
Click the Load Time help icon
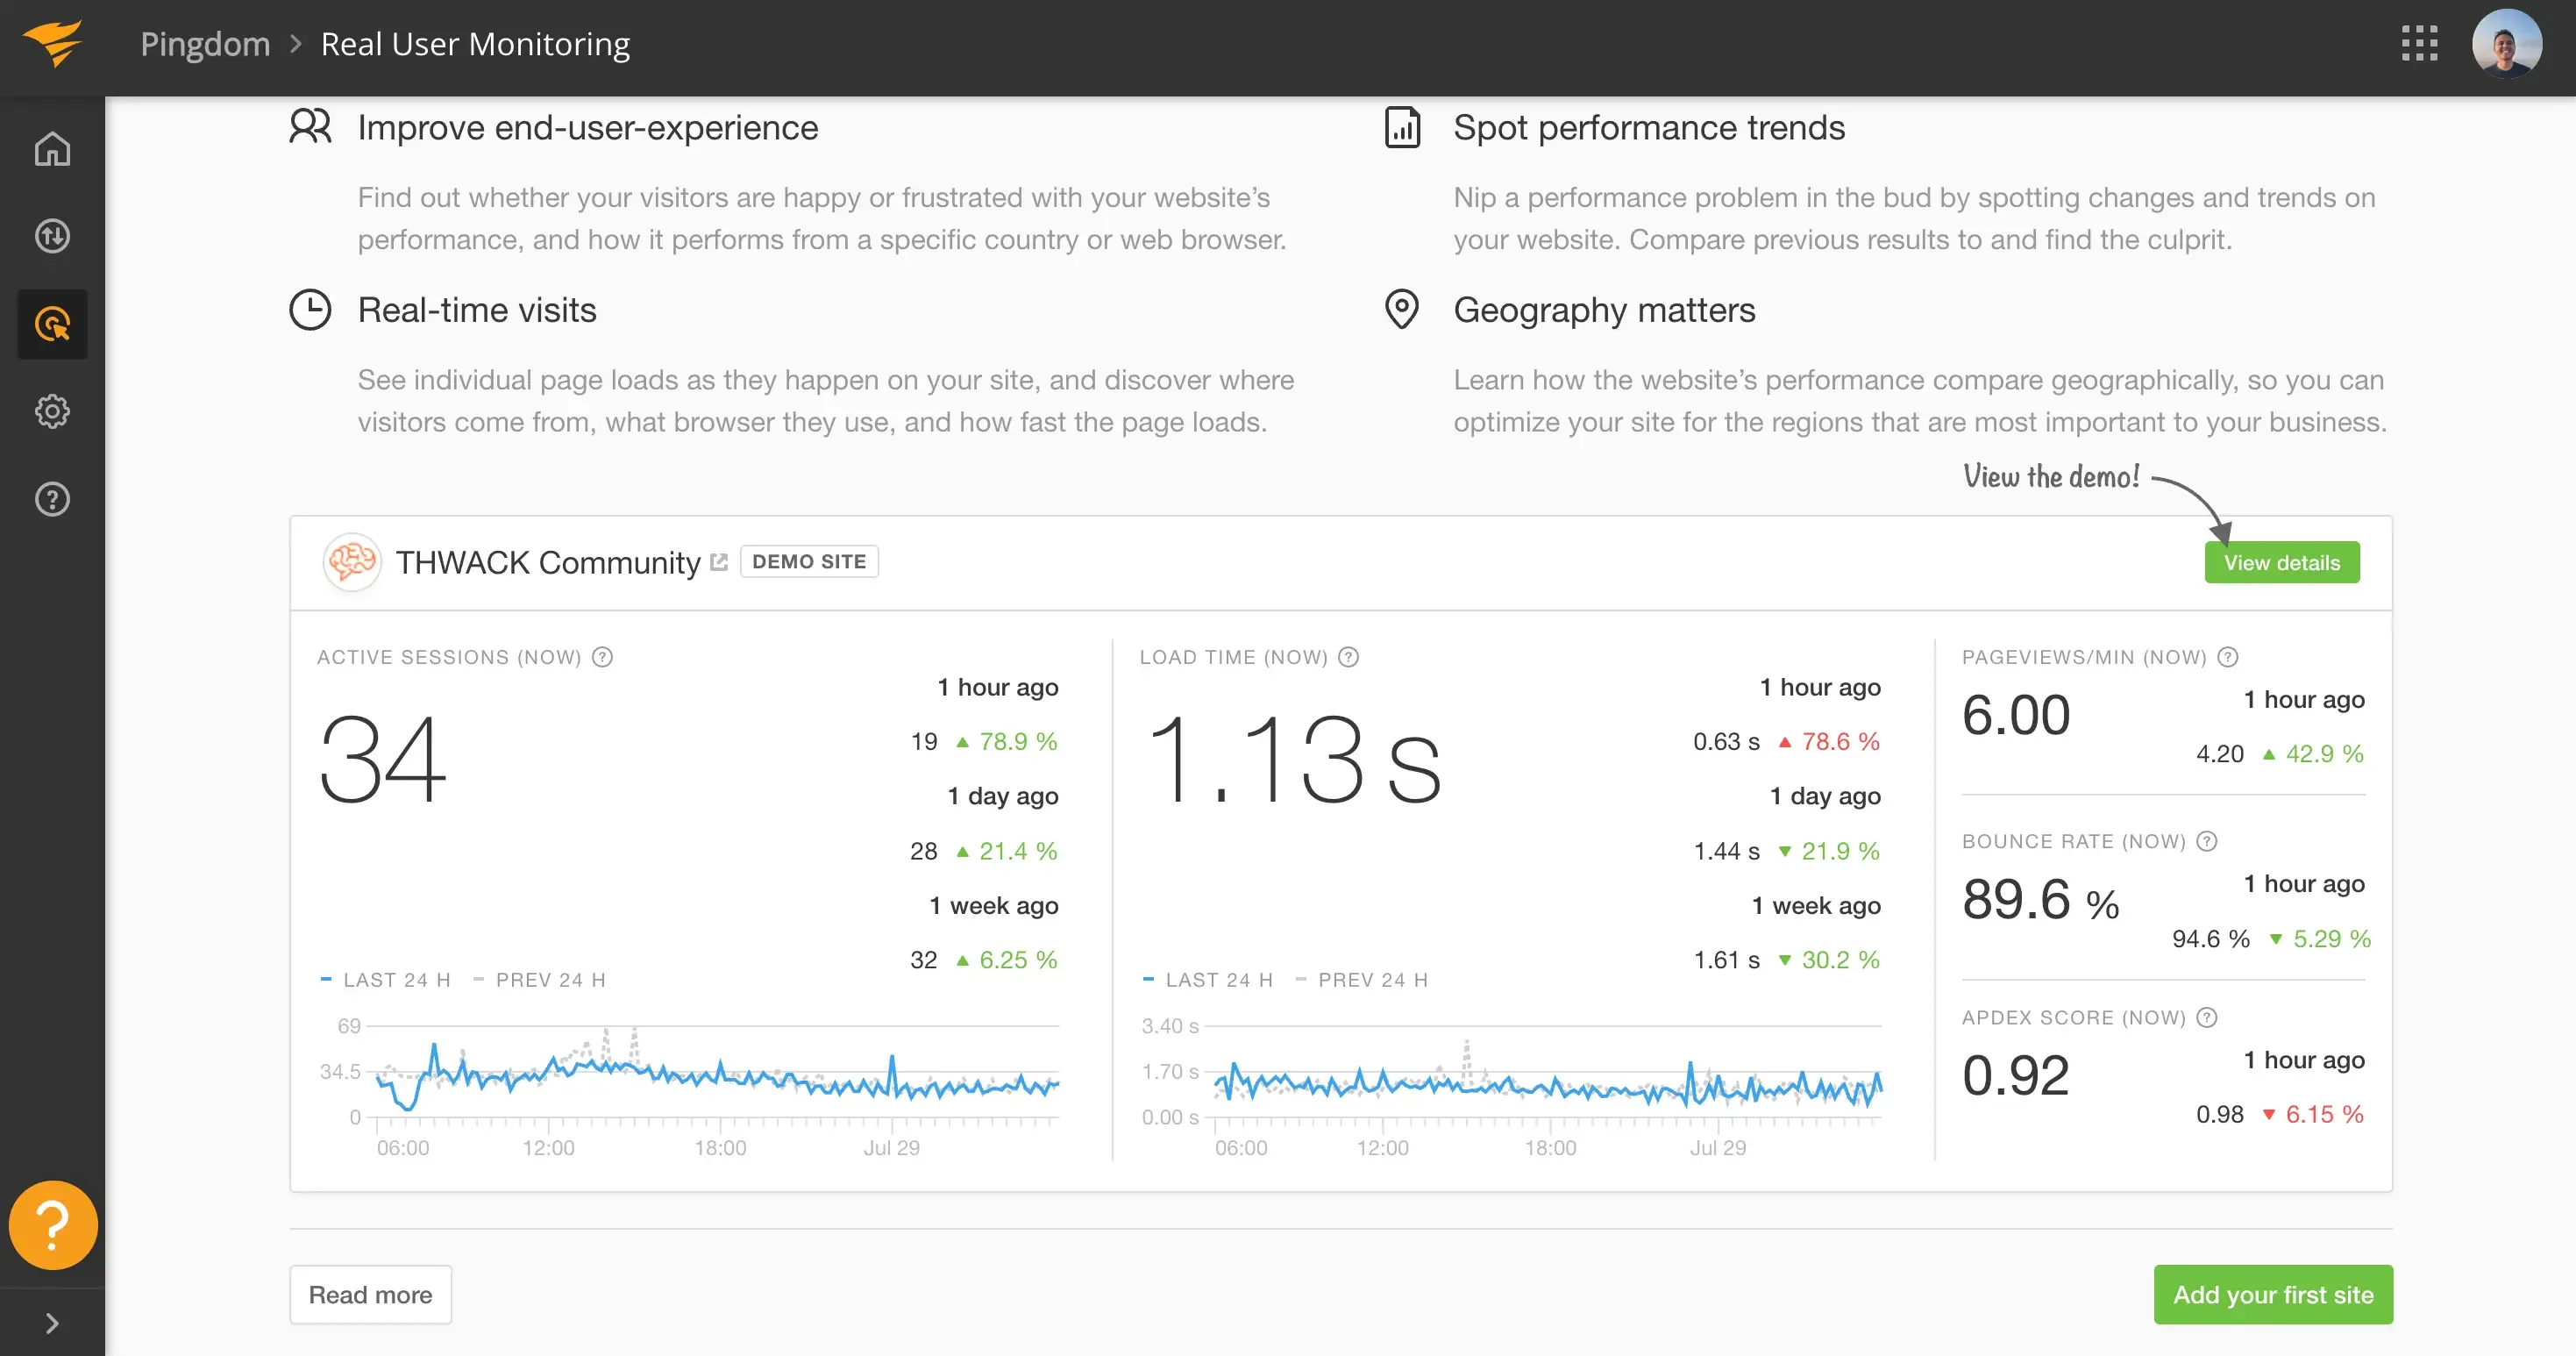coord(1349,657)
